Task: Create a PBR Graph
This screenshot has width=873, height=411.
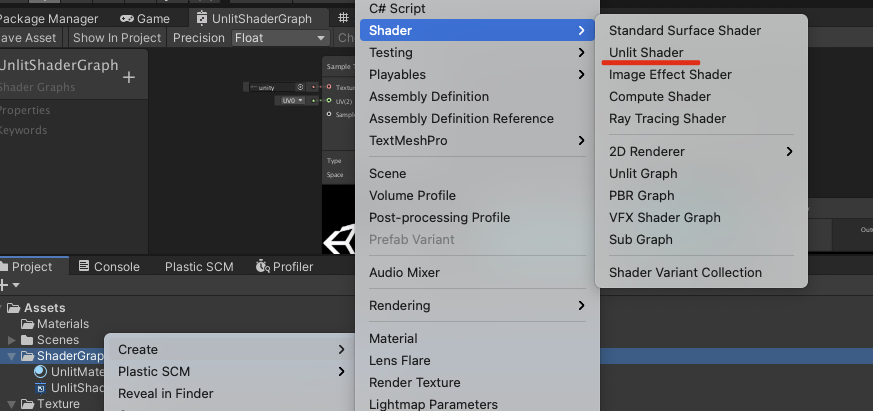Action: 641,195
